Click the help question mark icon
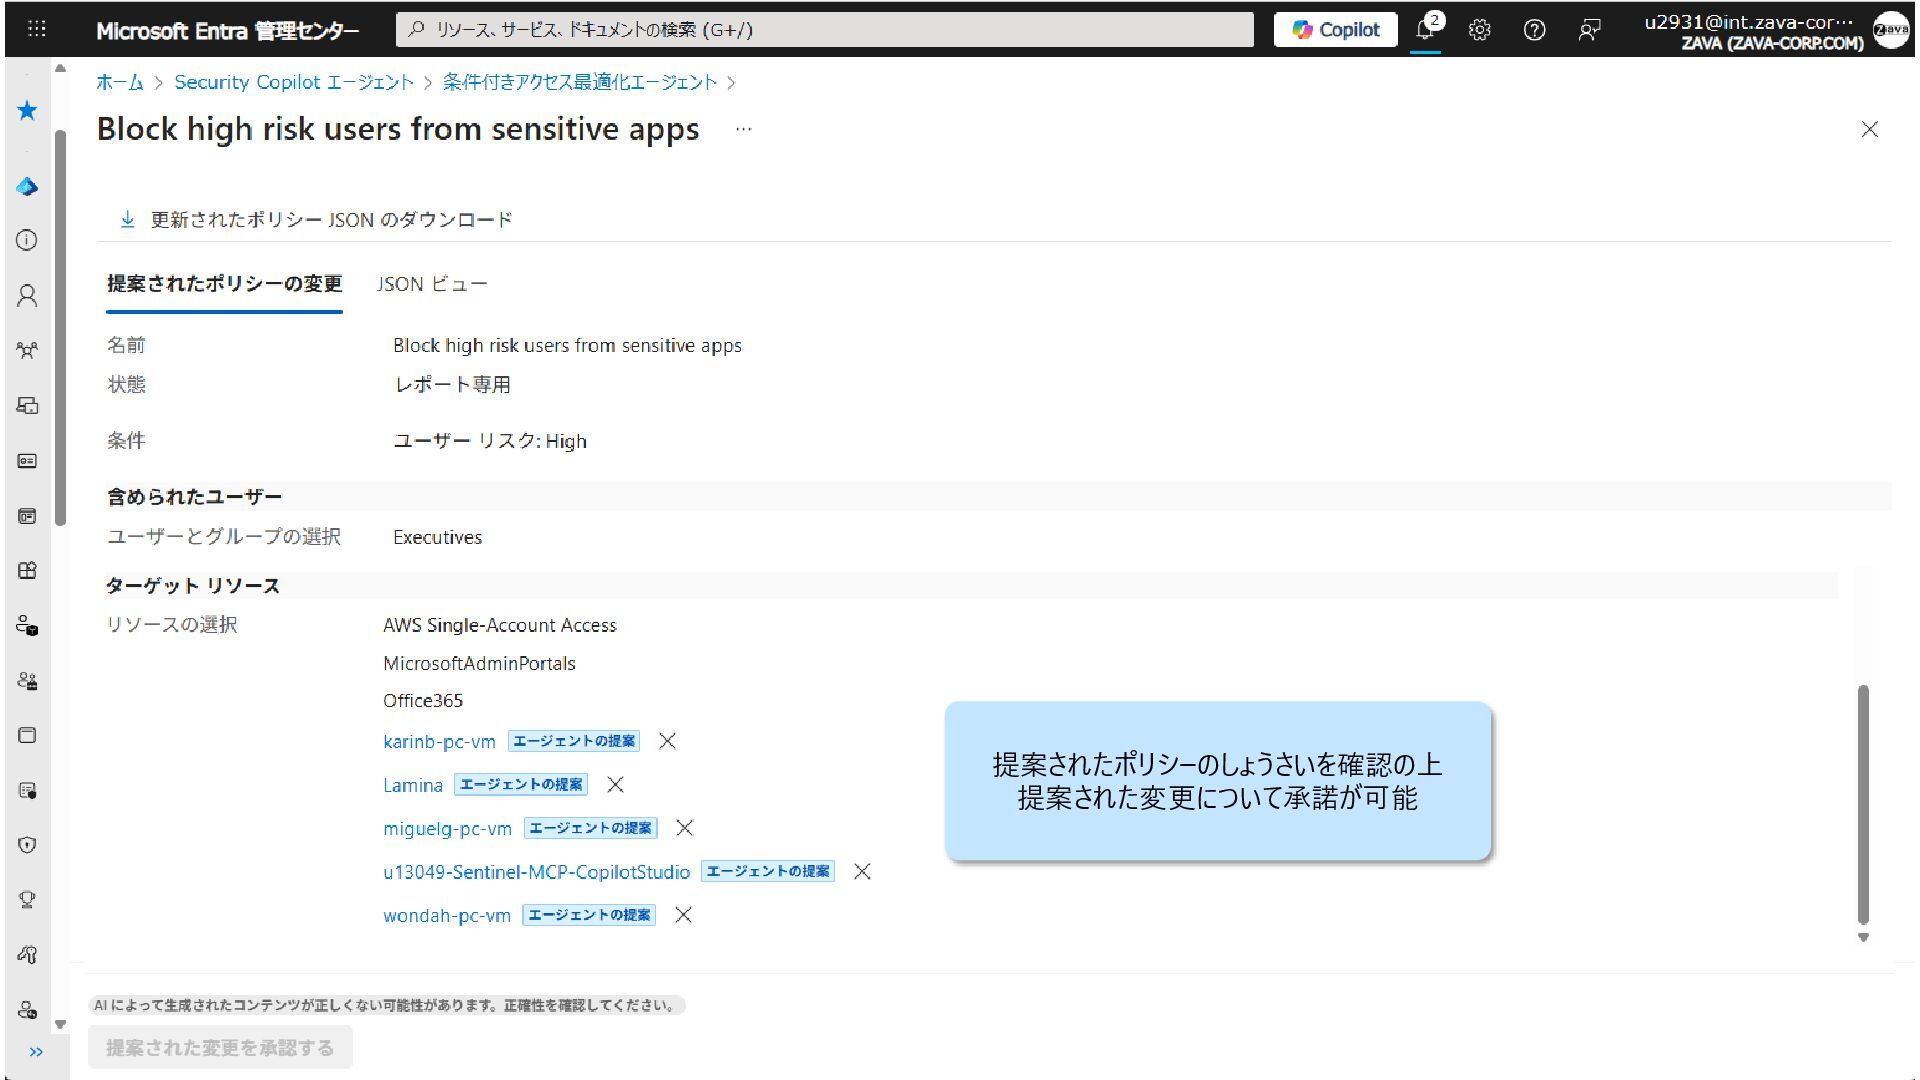Viewport: 1920px width, 1080px height. 1534,30
